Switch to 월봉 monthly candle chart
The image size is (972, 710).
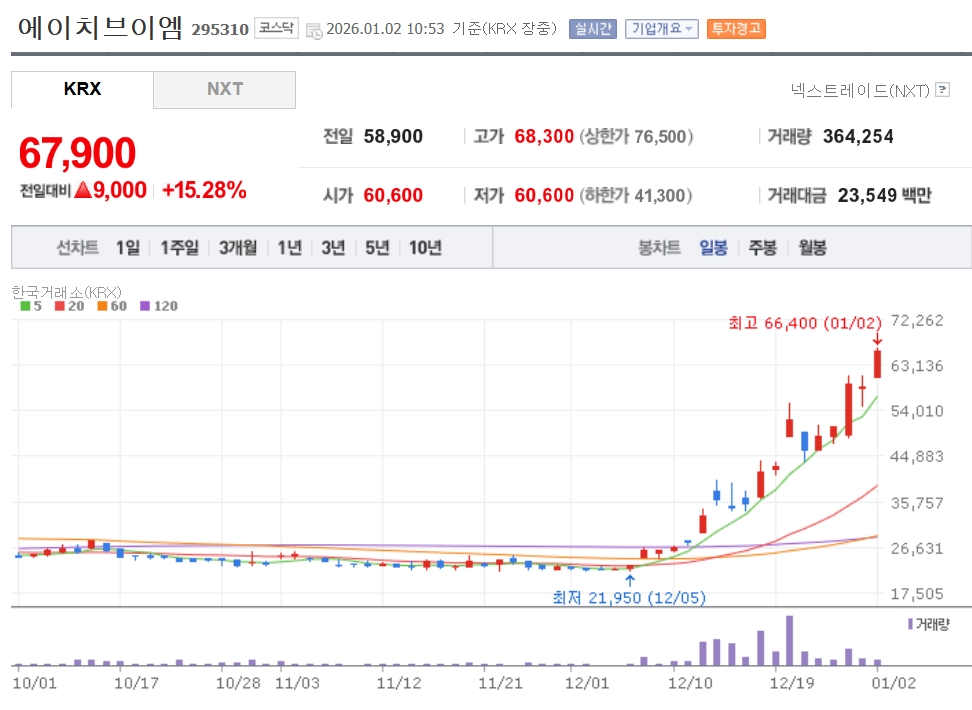[812, 248]
